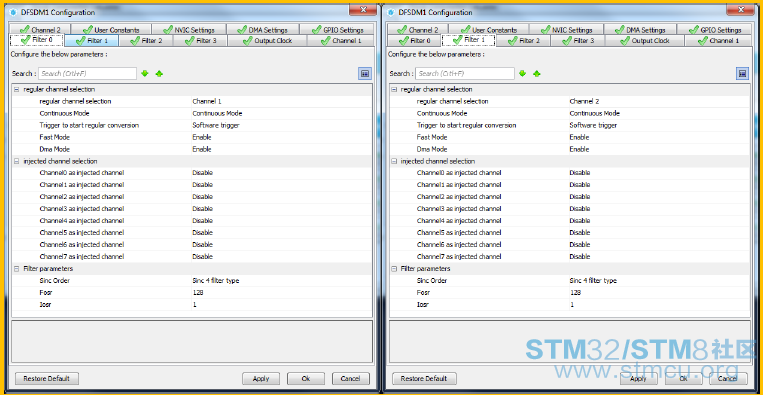This screenshot has height=395, width=763.
Task: Collapse regular channel selection group in left window
Action: tap(17, 90)
